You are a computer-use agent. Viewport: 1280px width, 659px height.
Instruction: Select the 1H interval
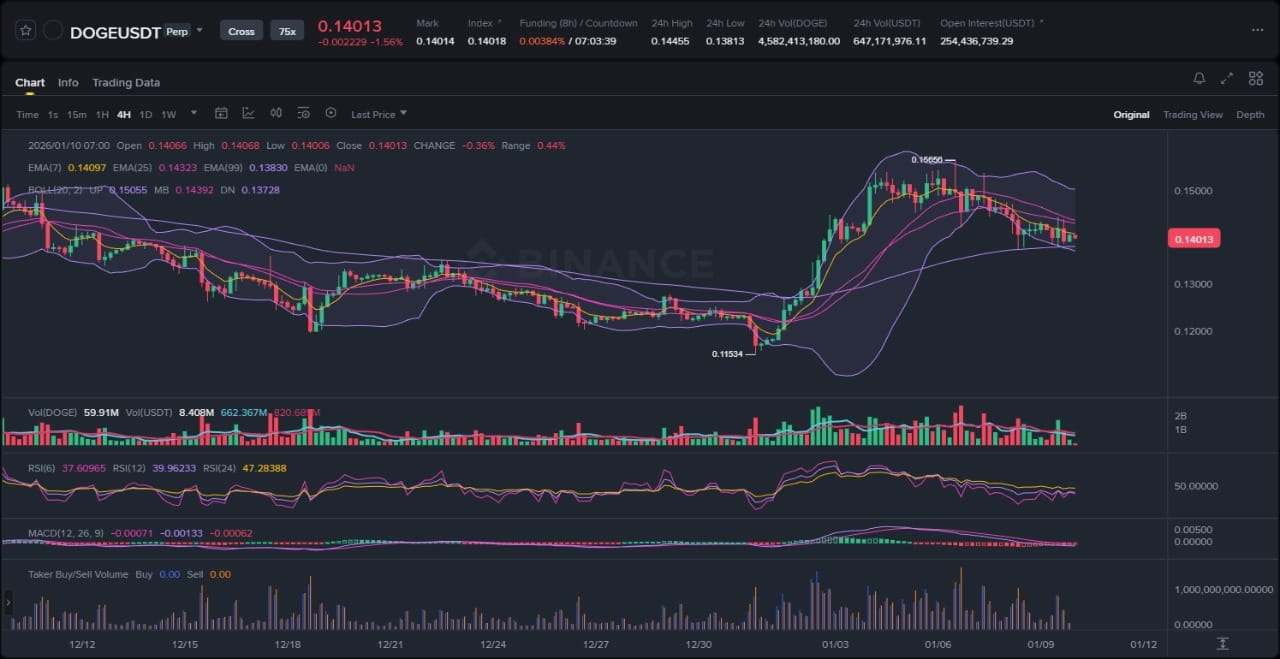(102, 115)
